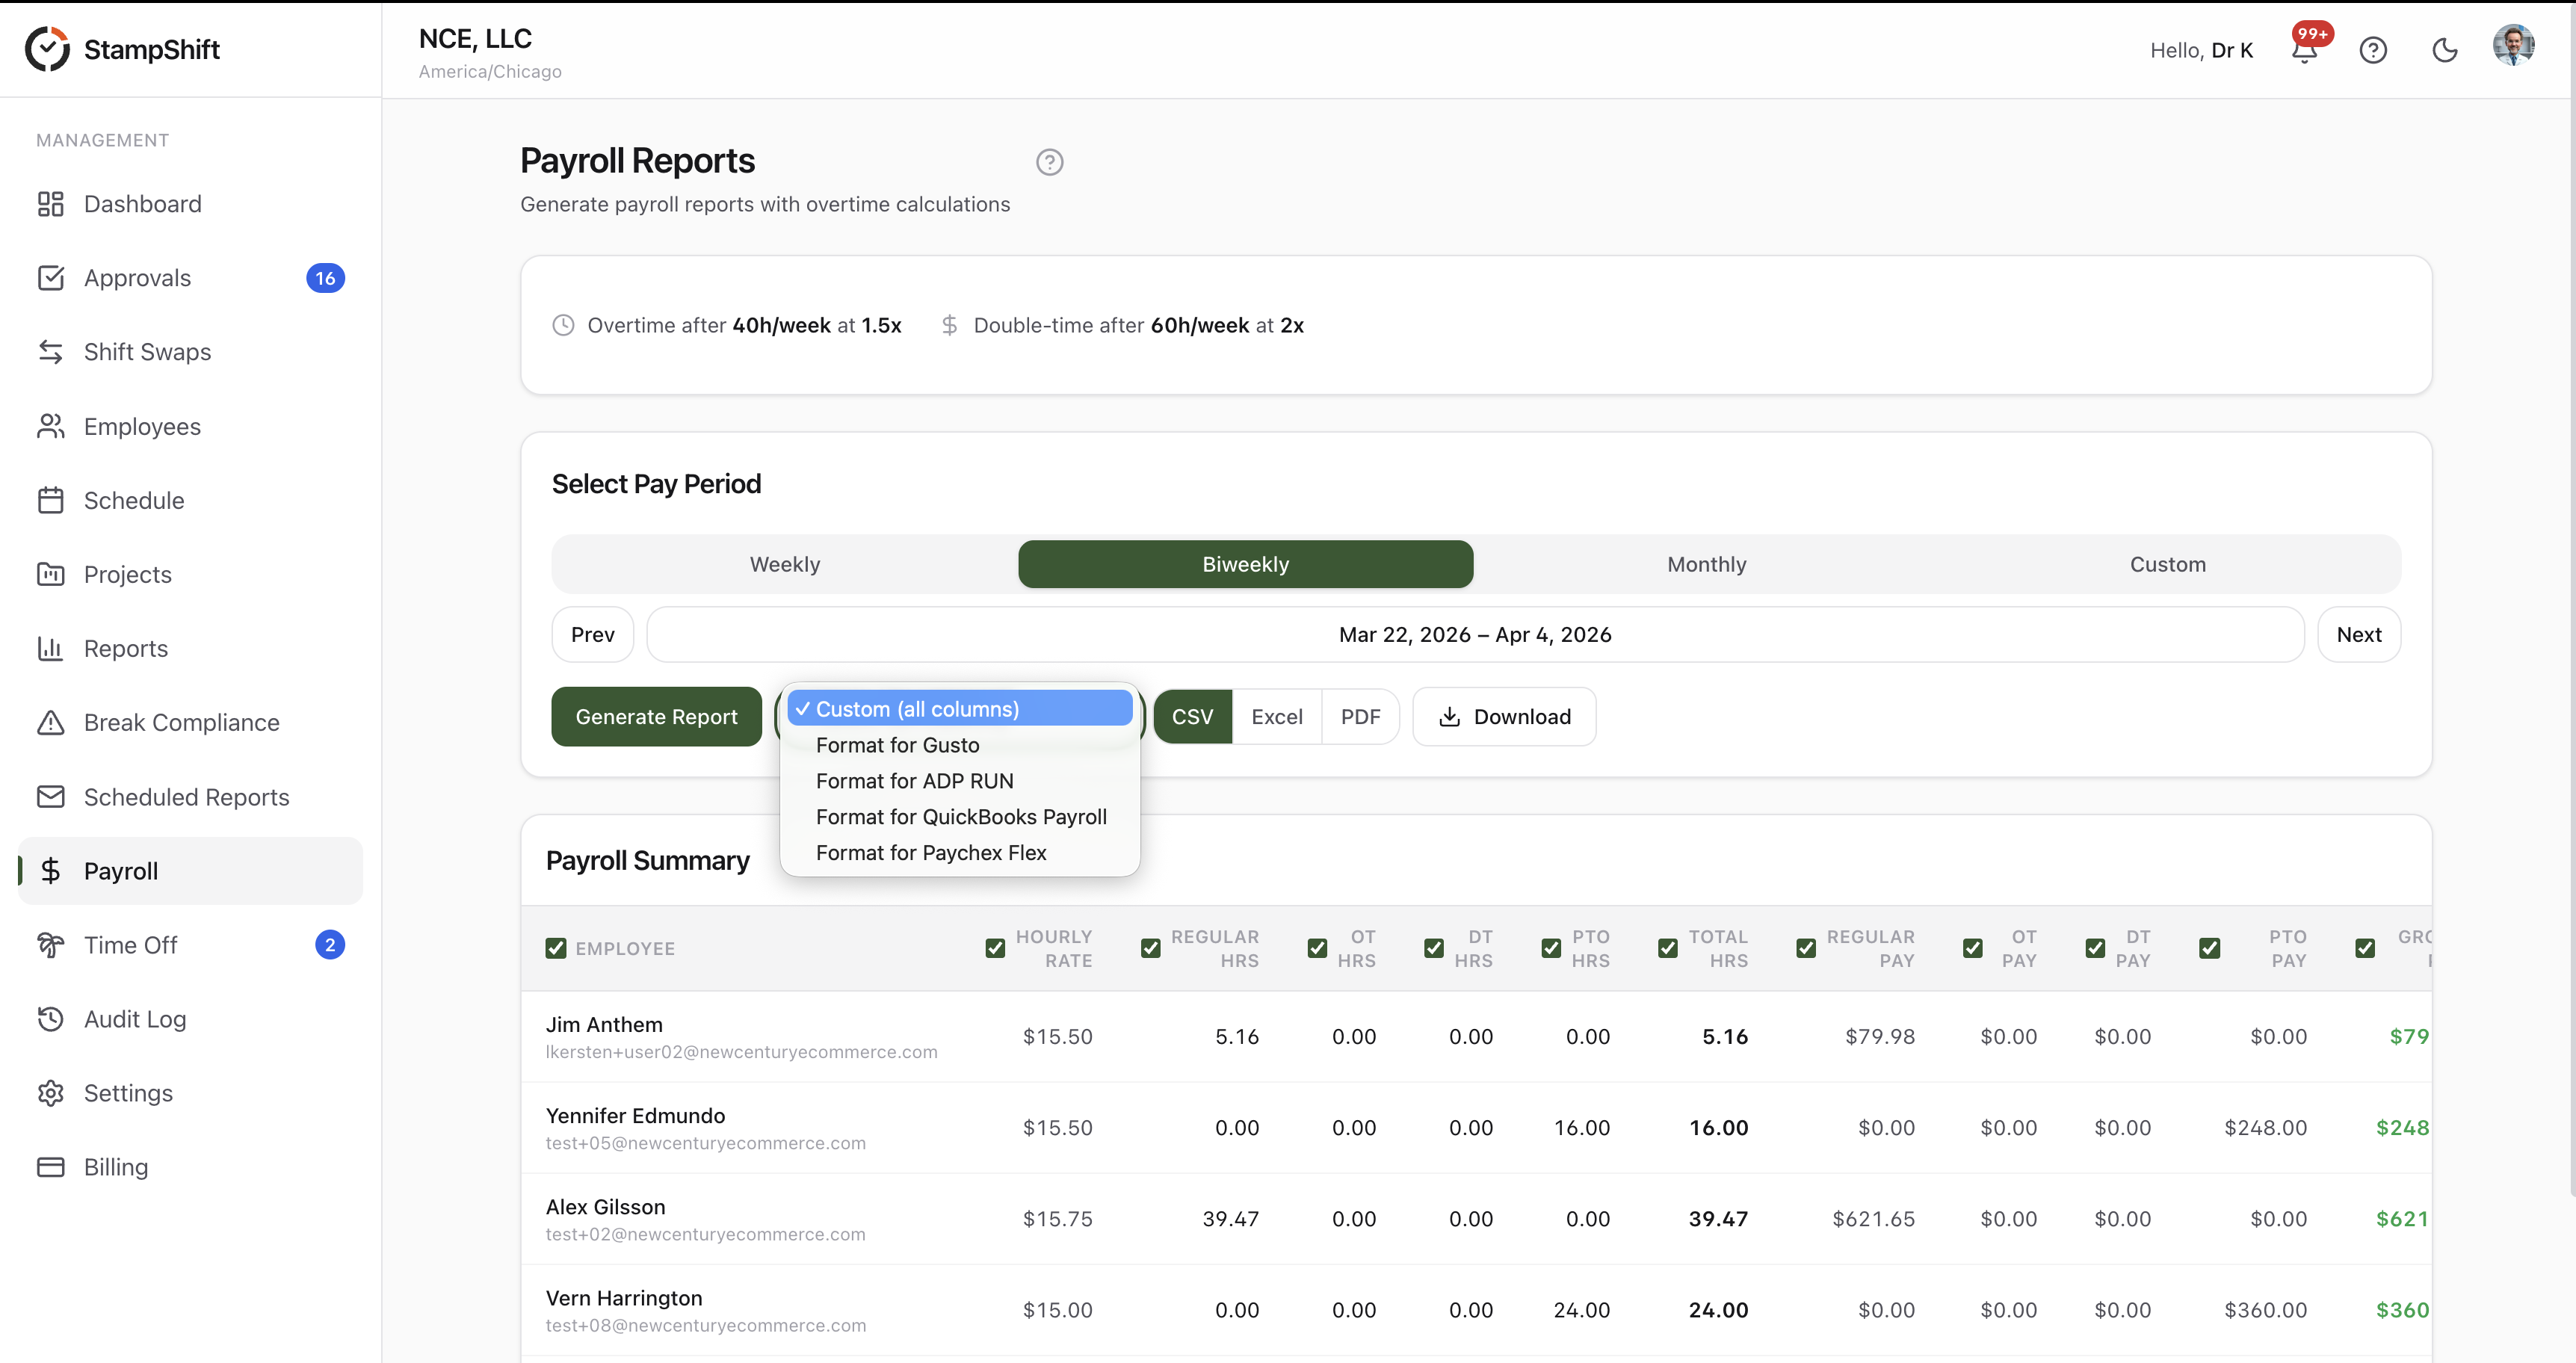Open Shift Swaps page

click(190, 352)
